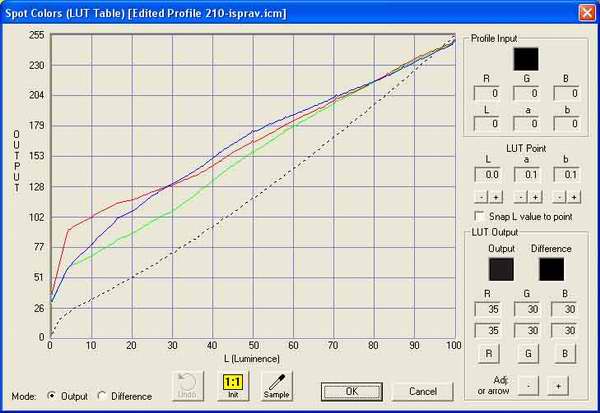Click the Profile Input black color swatch

[x=526, y=59]
